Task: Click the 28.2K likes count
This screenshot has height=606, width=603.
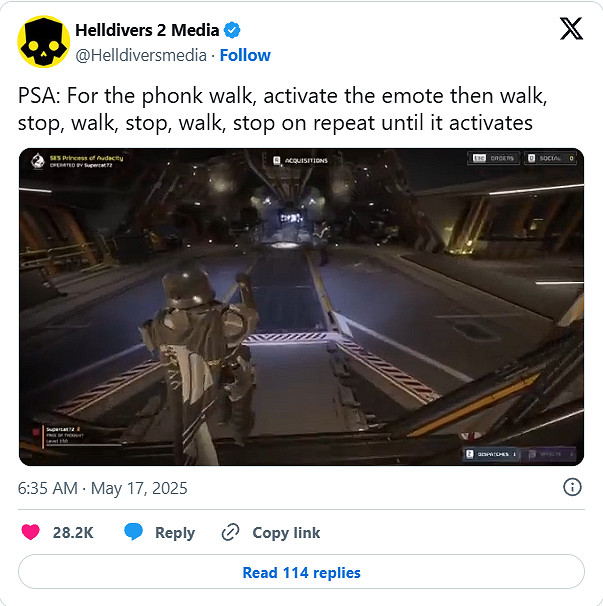Action: pos(73,533)
